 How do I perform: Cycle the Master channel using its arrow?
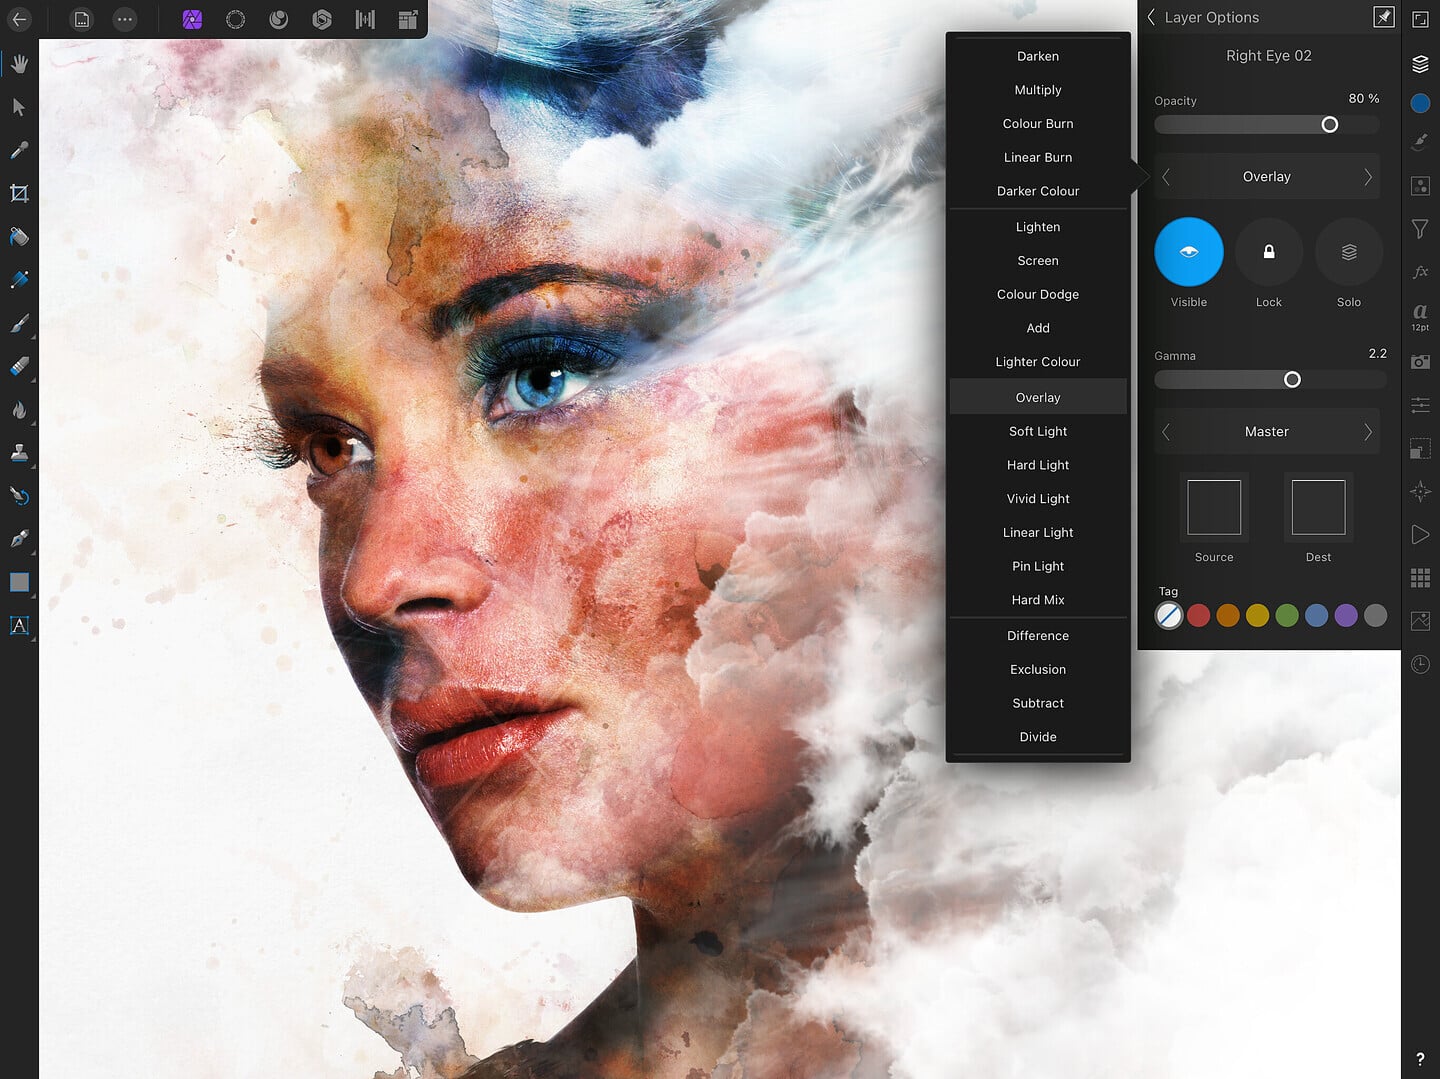click(1368, 431)
